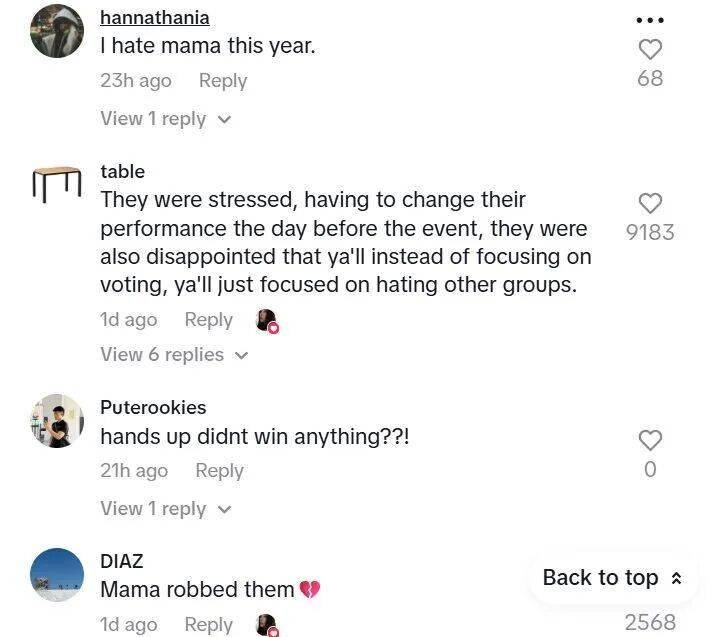Open Puterookies' profile avatar
The width and height of the screenshot is (709, 637).
click(x=57, y=420)
